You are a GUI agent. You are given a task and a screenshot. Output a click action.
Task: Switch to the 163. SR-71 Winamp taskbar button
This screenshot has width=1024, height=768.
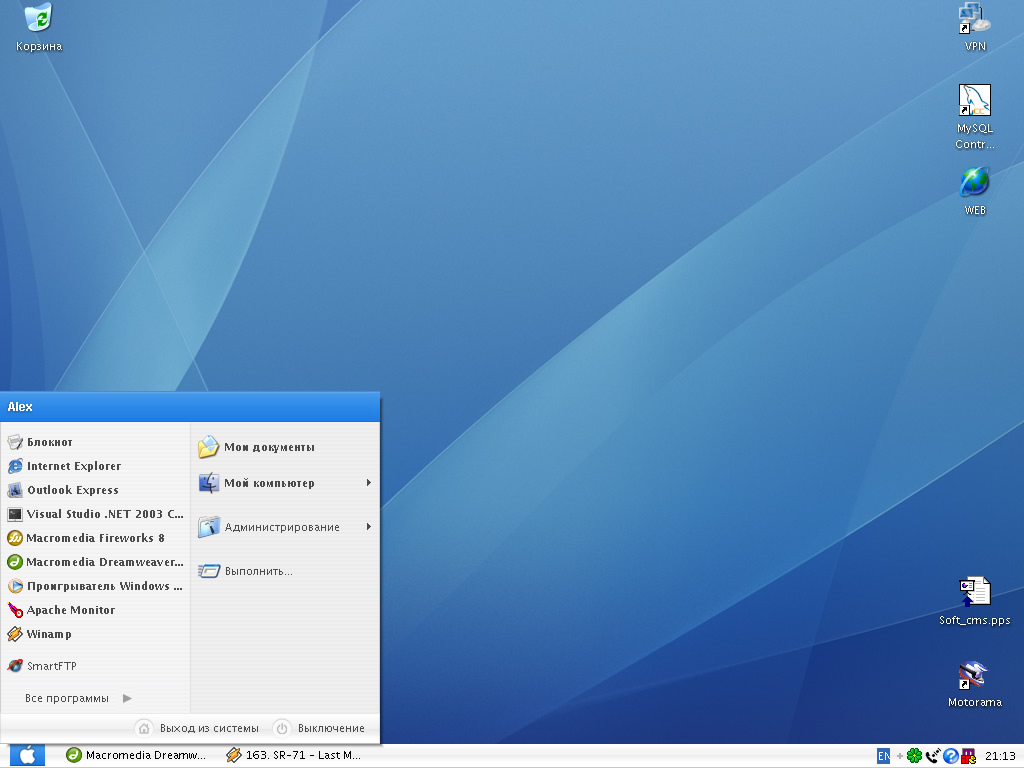[293, 756]
